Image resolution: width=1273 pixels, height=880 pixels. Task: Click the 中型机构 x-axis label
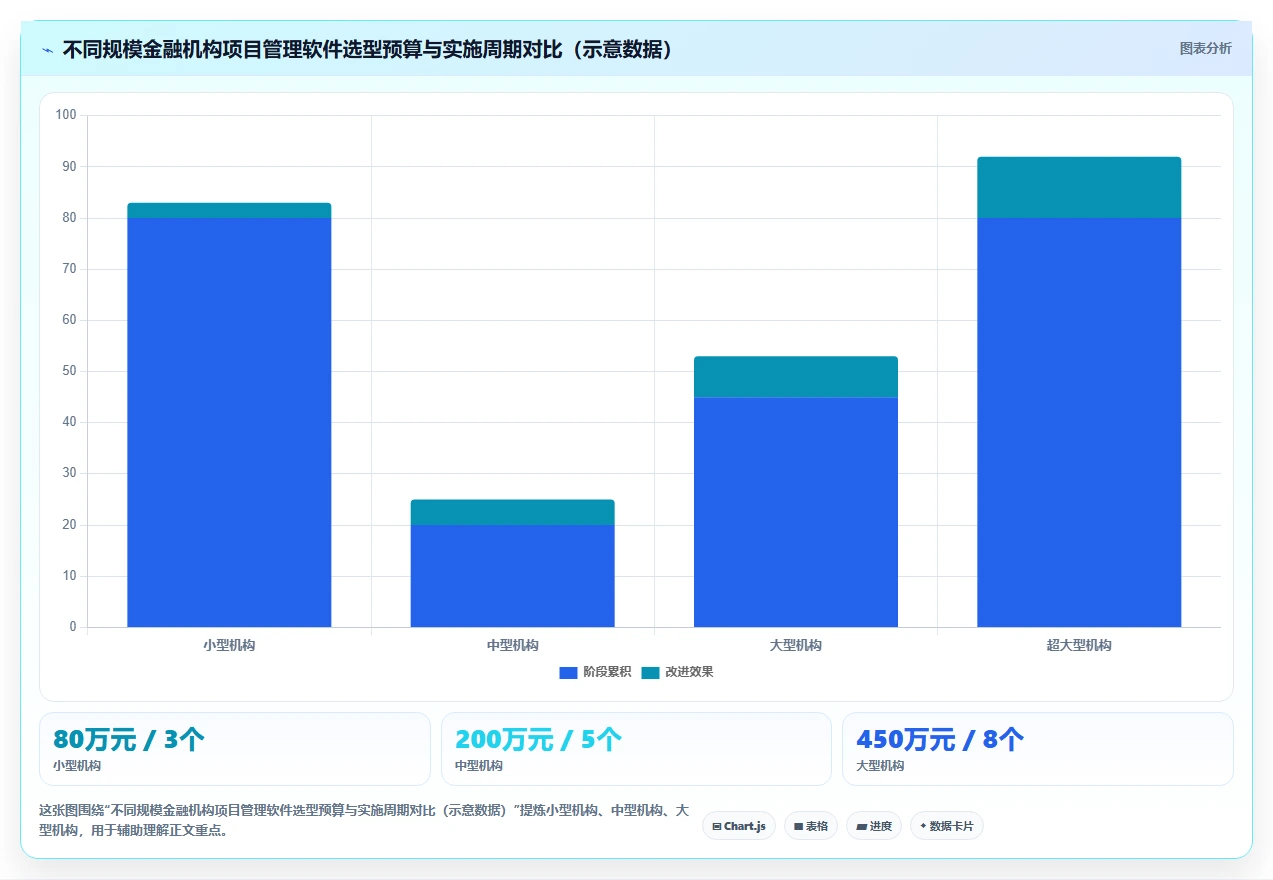click(513, 645)
